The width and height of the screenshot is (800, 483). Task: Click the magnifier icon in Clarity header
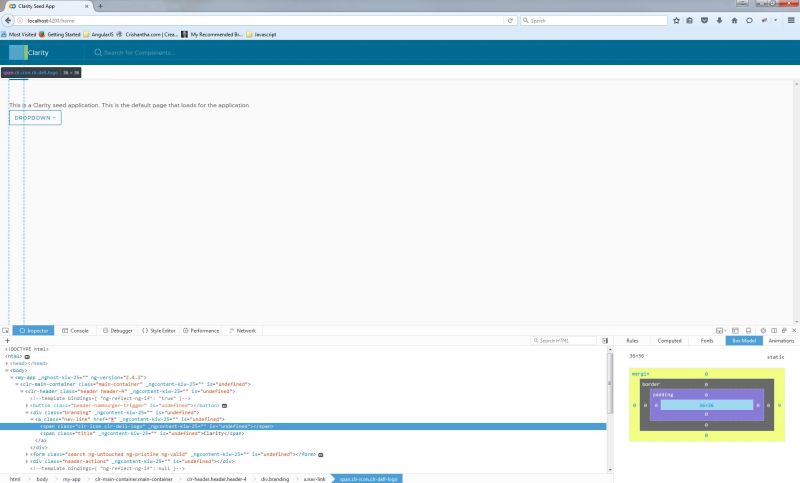(x=98, y=53)
